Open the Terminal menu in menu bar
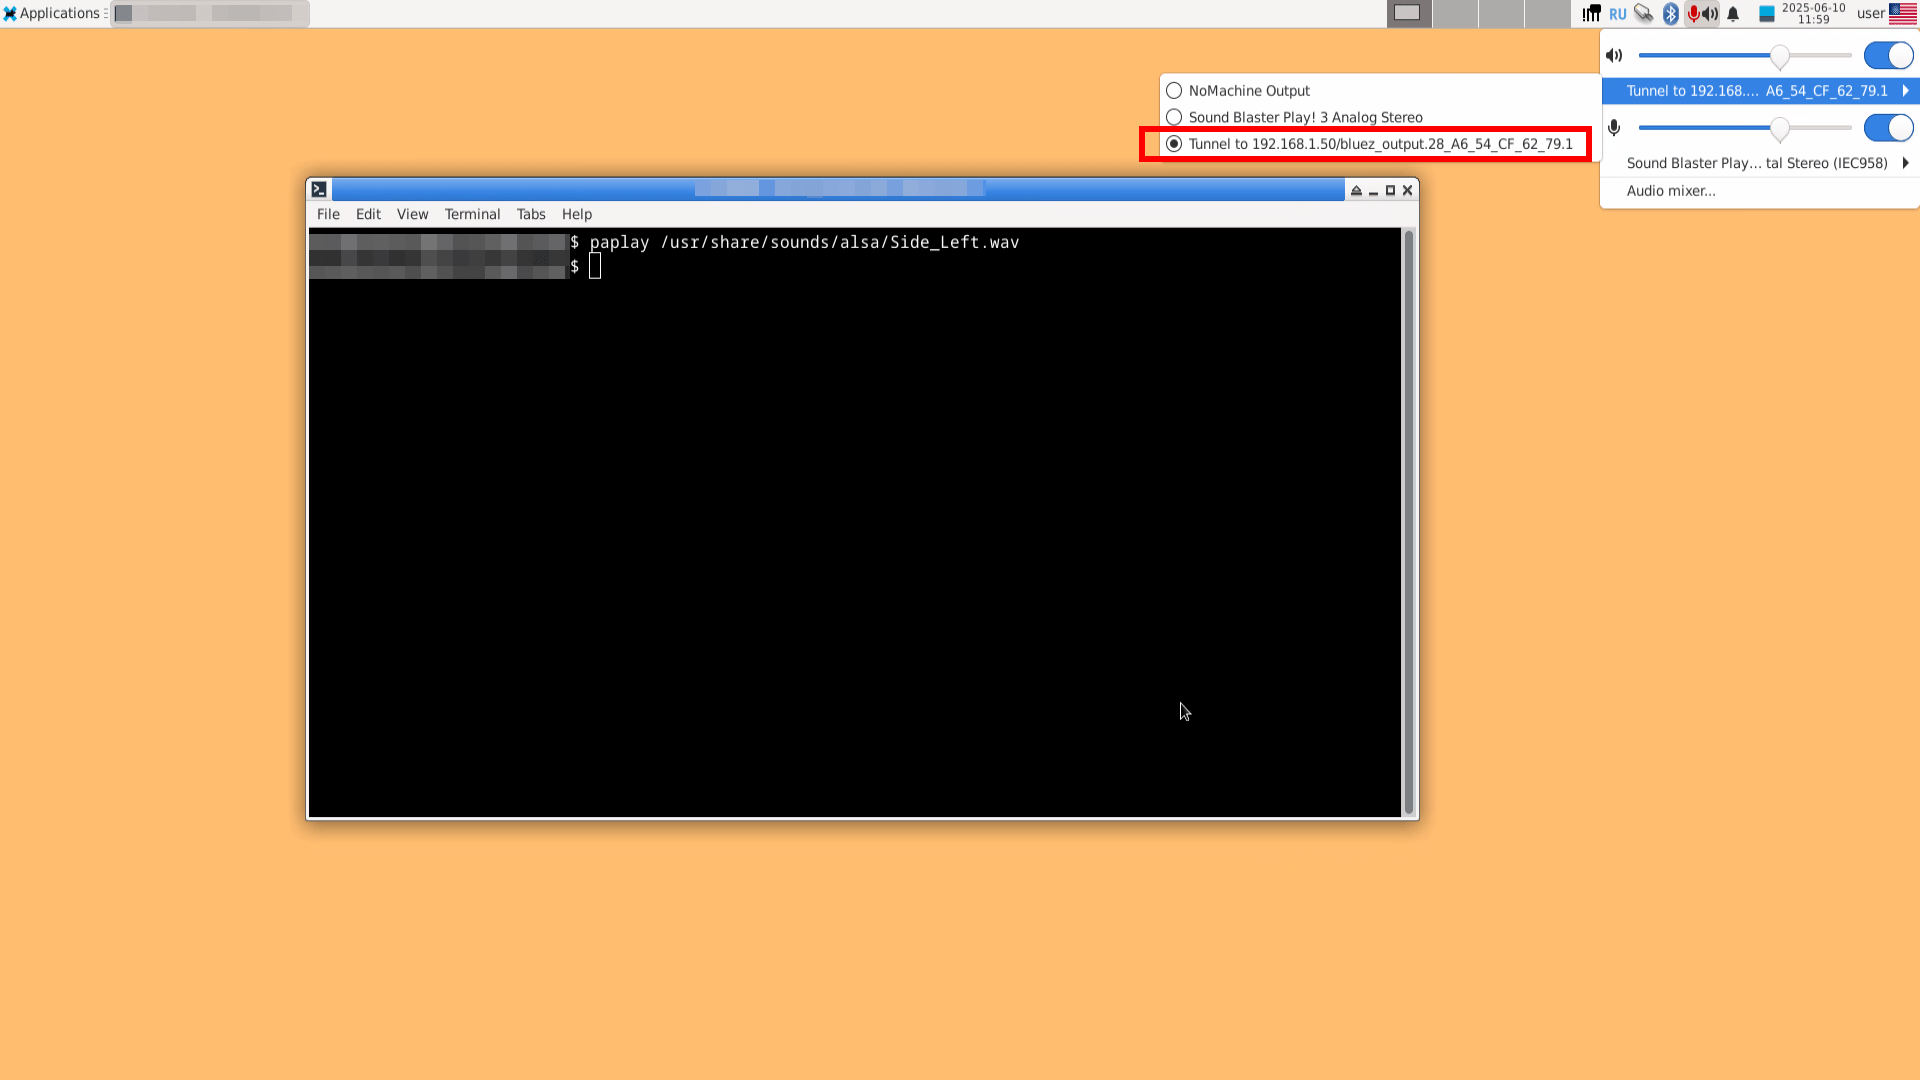 [x=472, y=214]
